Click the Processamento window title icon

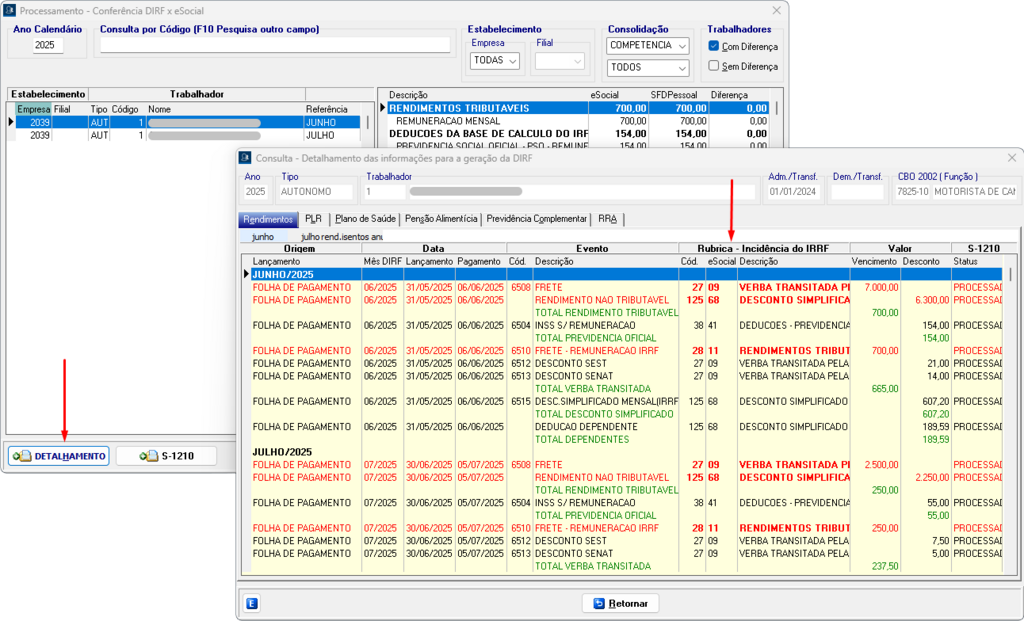click(x=11, y=9)
